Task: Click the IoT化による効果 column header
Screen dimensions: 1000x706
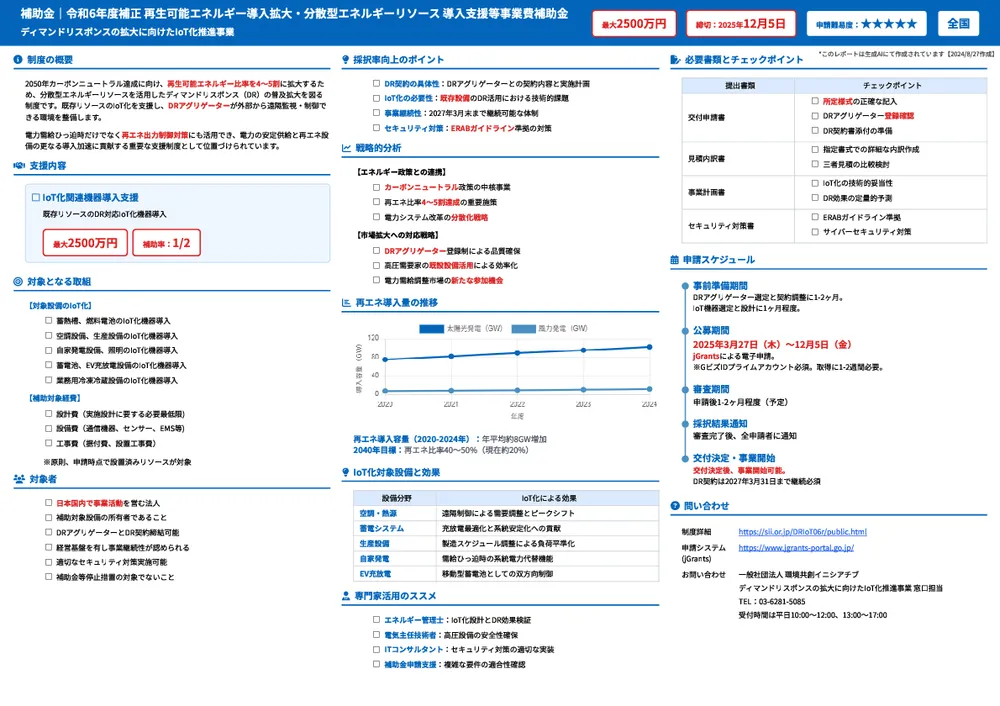Action: tap(548, 498)
